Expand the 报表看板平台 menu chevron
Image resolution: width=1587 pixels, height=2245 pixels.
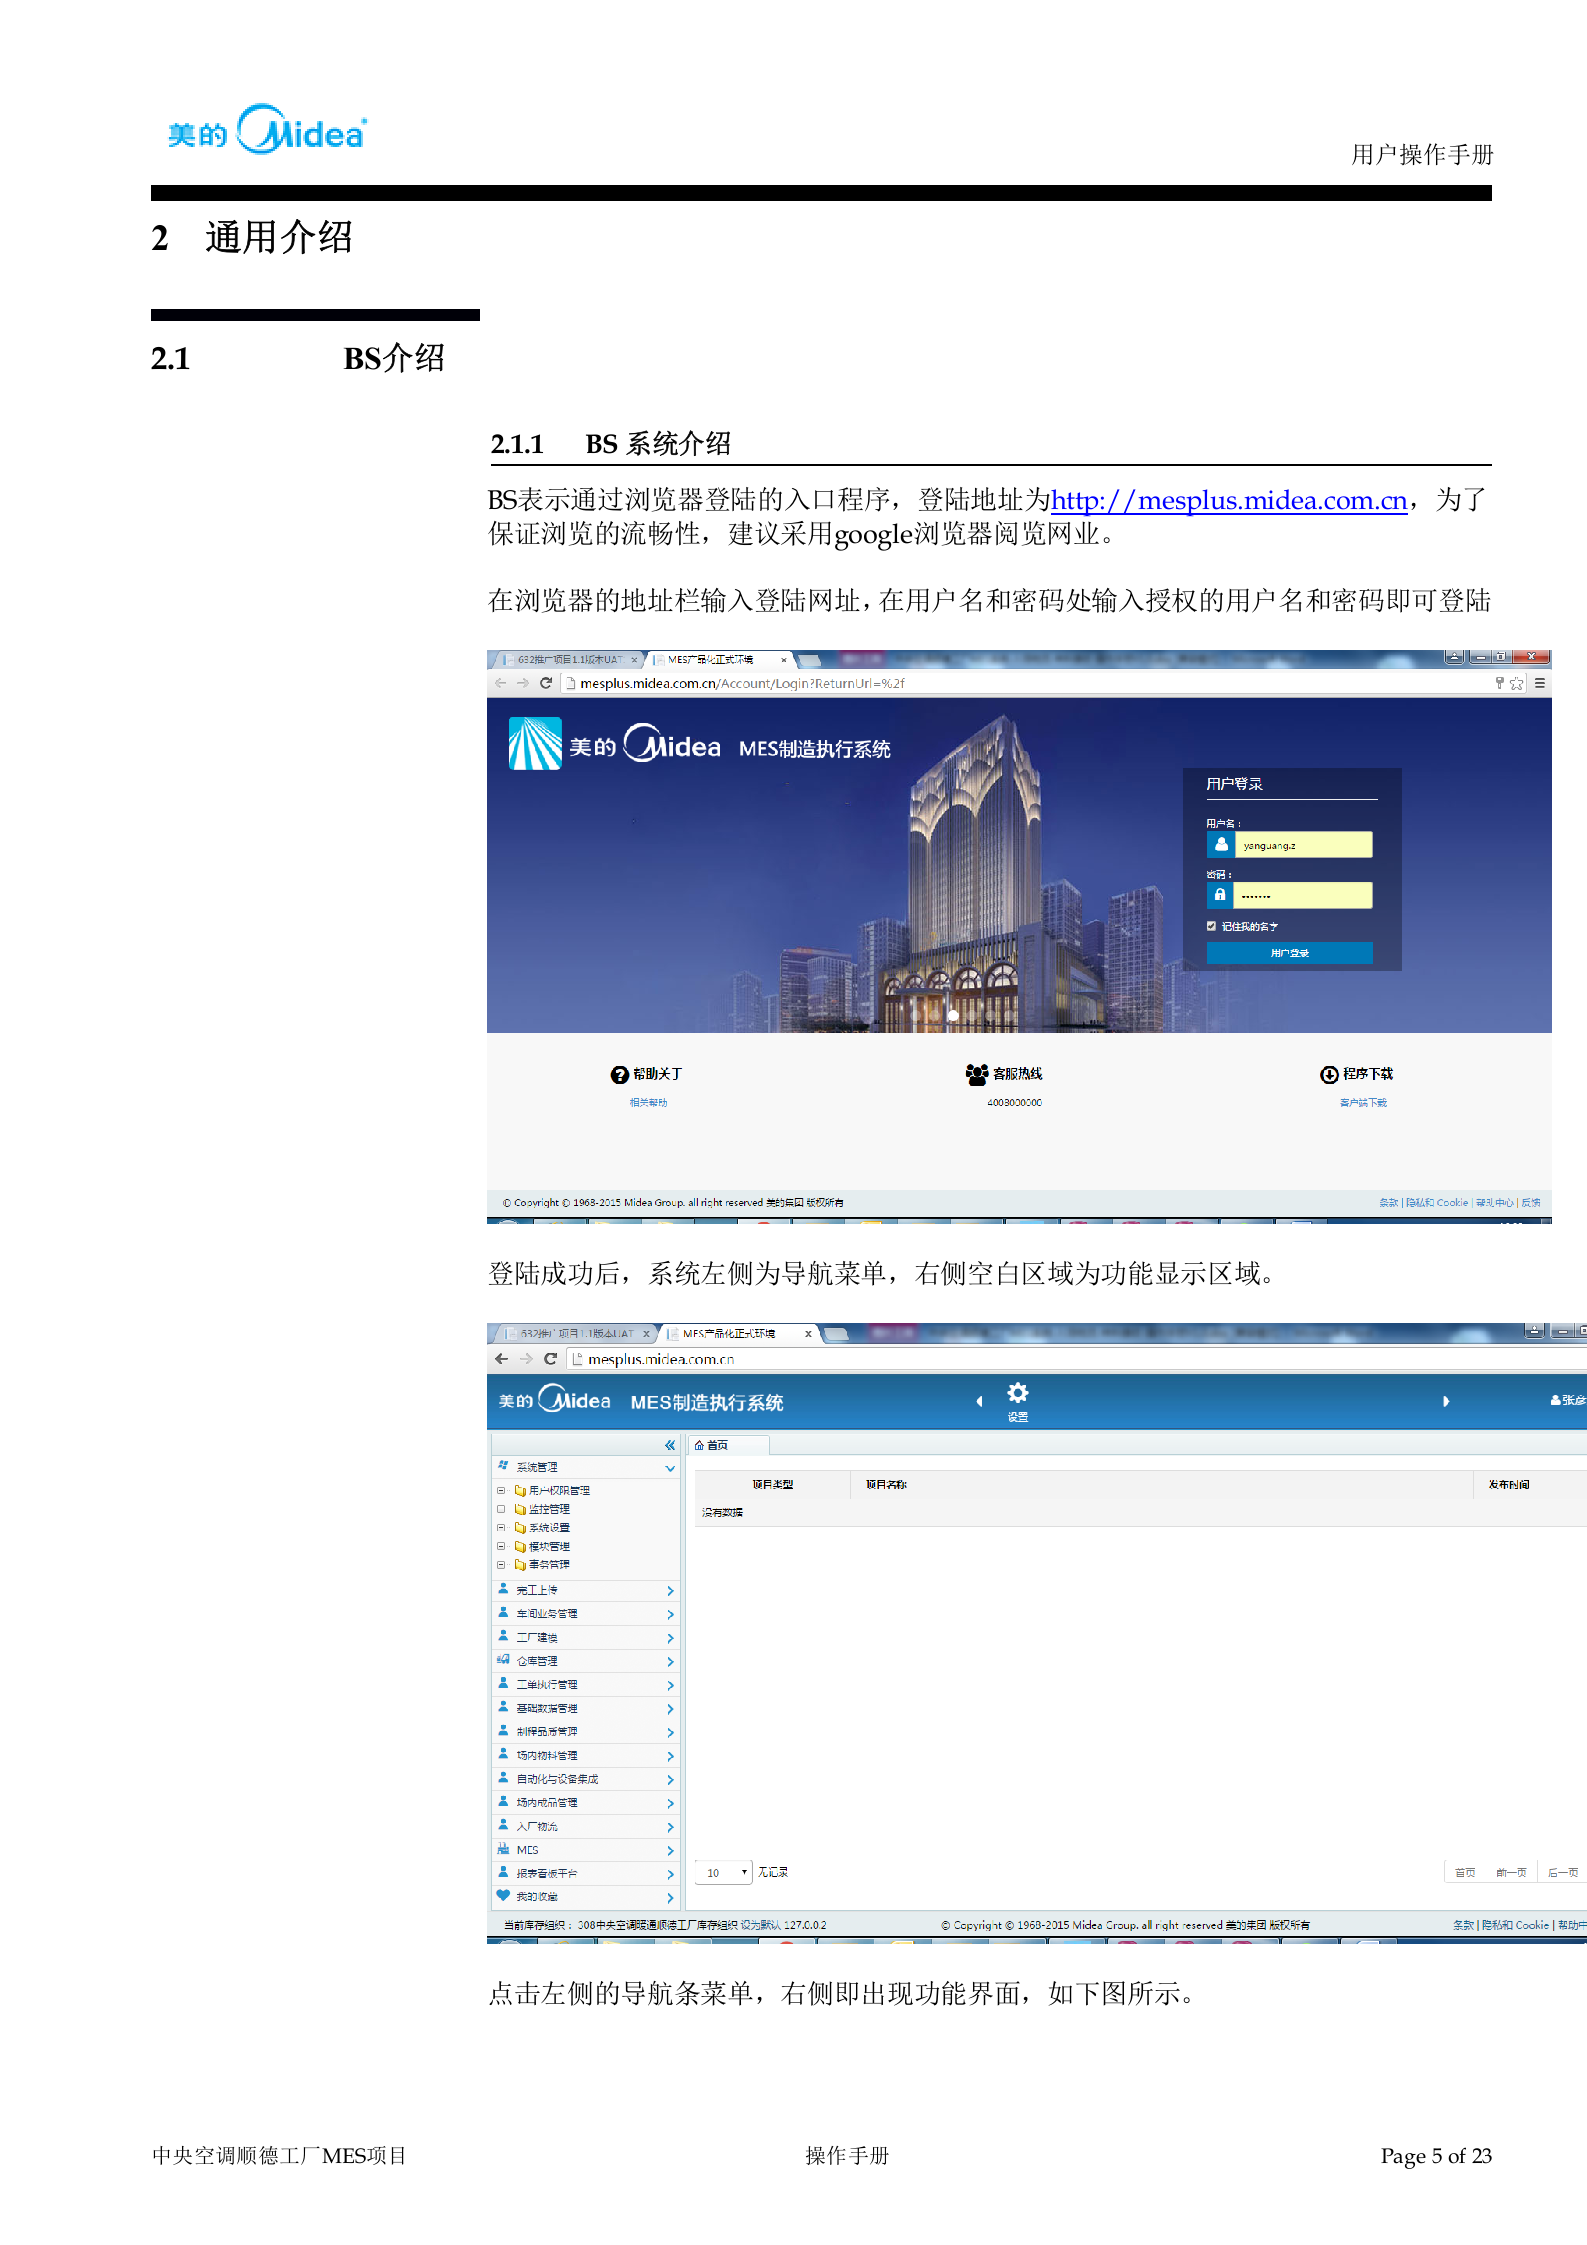(670, 1874)
